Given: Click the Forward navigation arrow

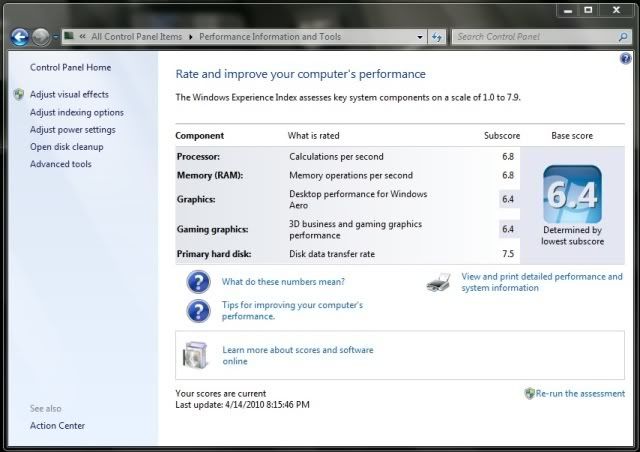Looking at the screenshot, I should coord(41,37).
